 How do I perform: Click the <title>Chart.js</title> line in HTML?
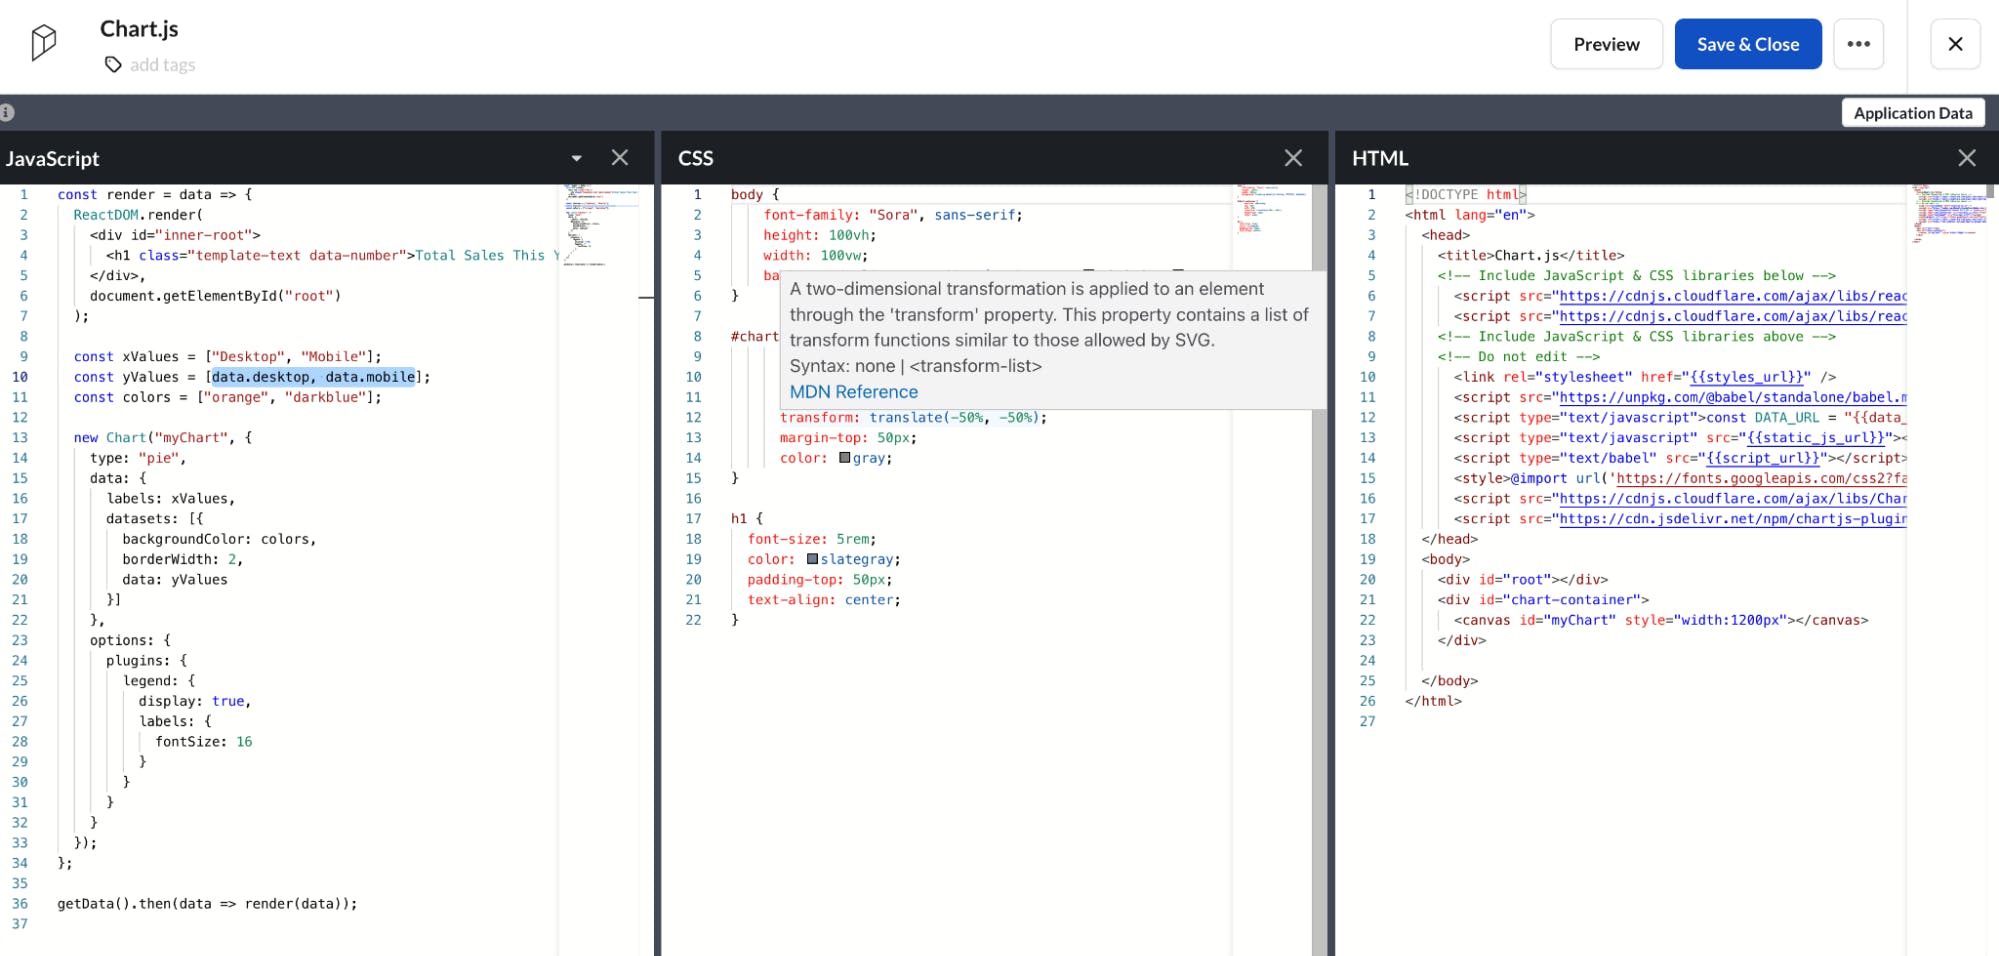click(x=1531, y=256)
